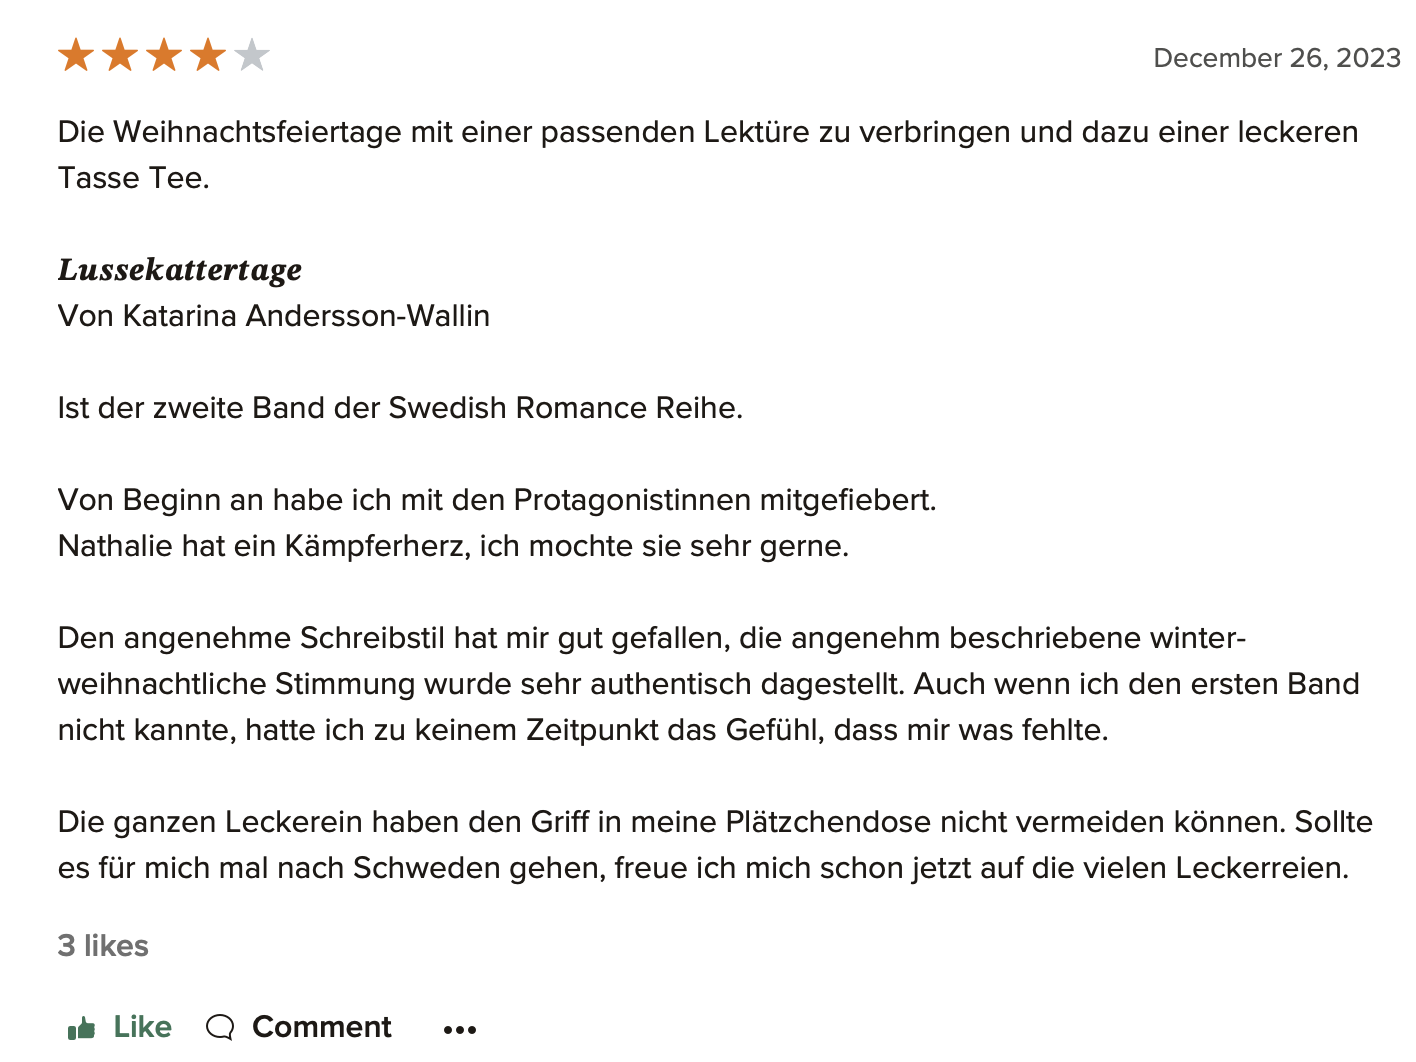
Task: Click the final paragraph about the Plätzchendose
Action: tap(714, 844)
